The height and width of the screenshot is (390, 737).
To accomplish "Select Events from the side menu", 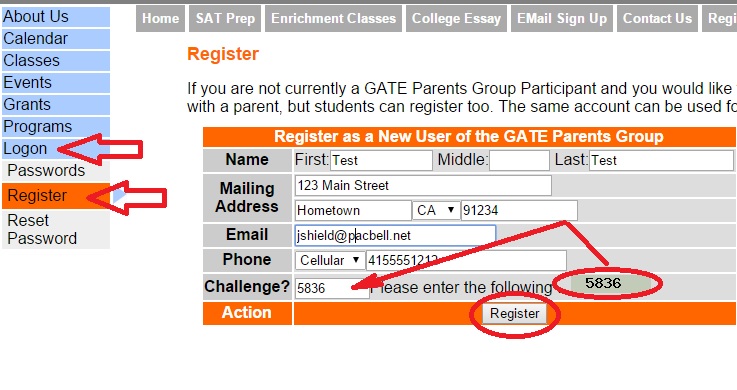I will [x=56, y=83].
